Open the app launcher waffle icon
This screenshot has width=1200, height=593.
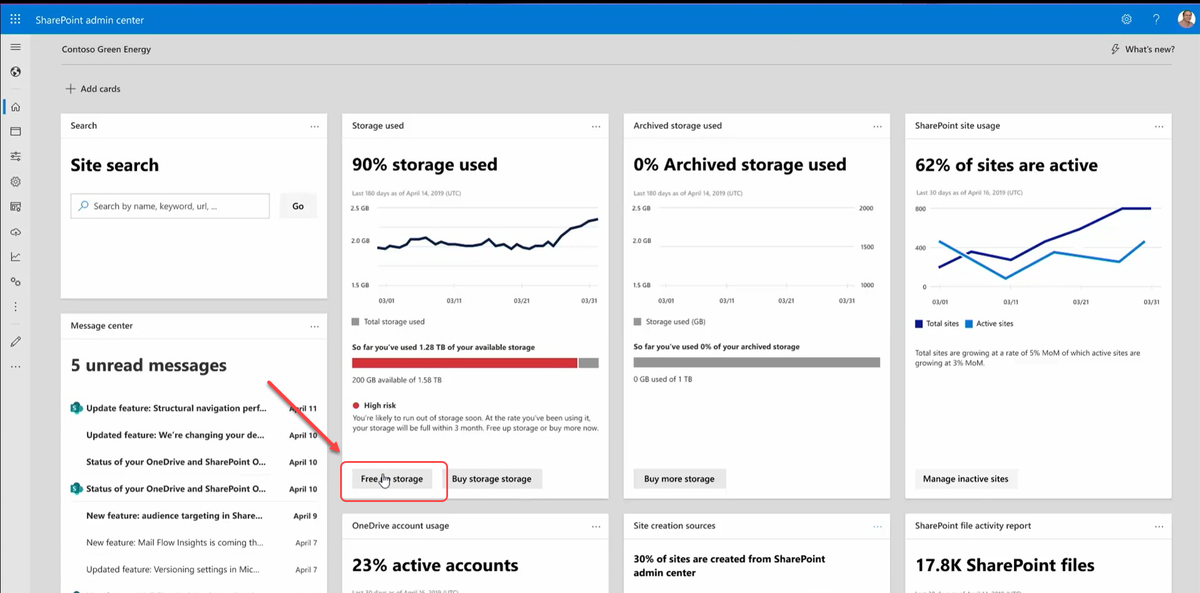pos(15,19)
